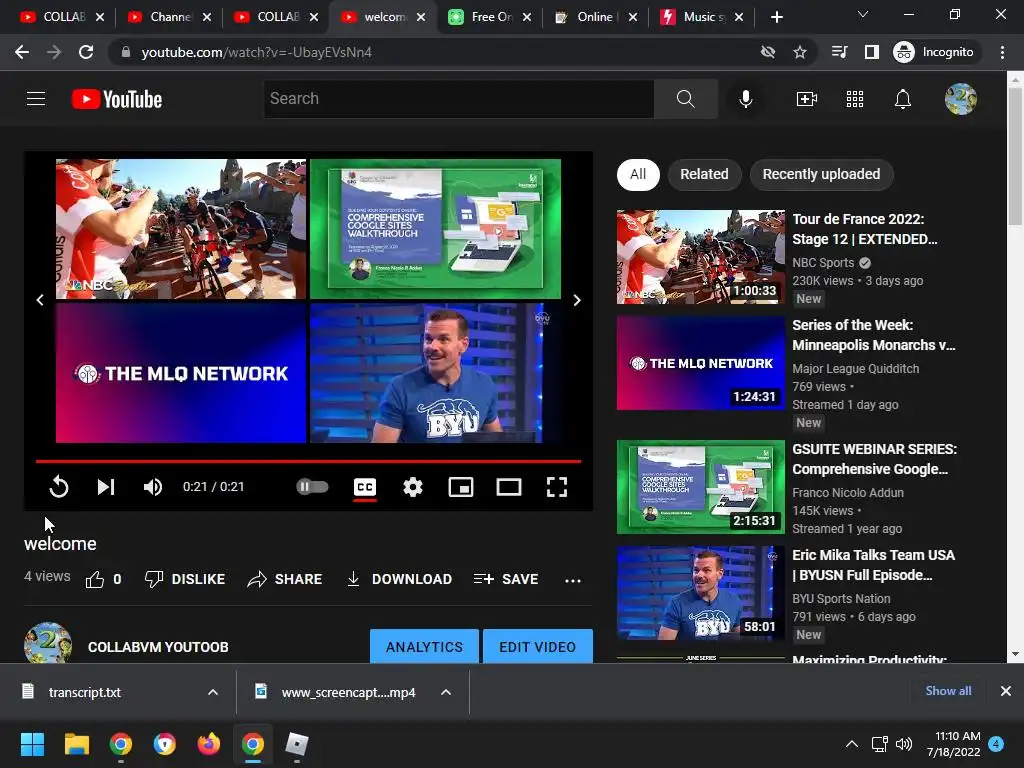Viewport: 1024px width, 768px height.
Task: Open the YouTube apps grid icon
Action: click(x=855, y=99)
